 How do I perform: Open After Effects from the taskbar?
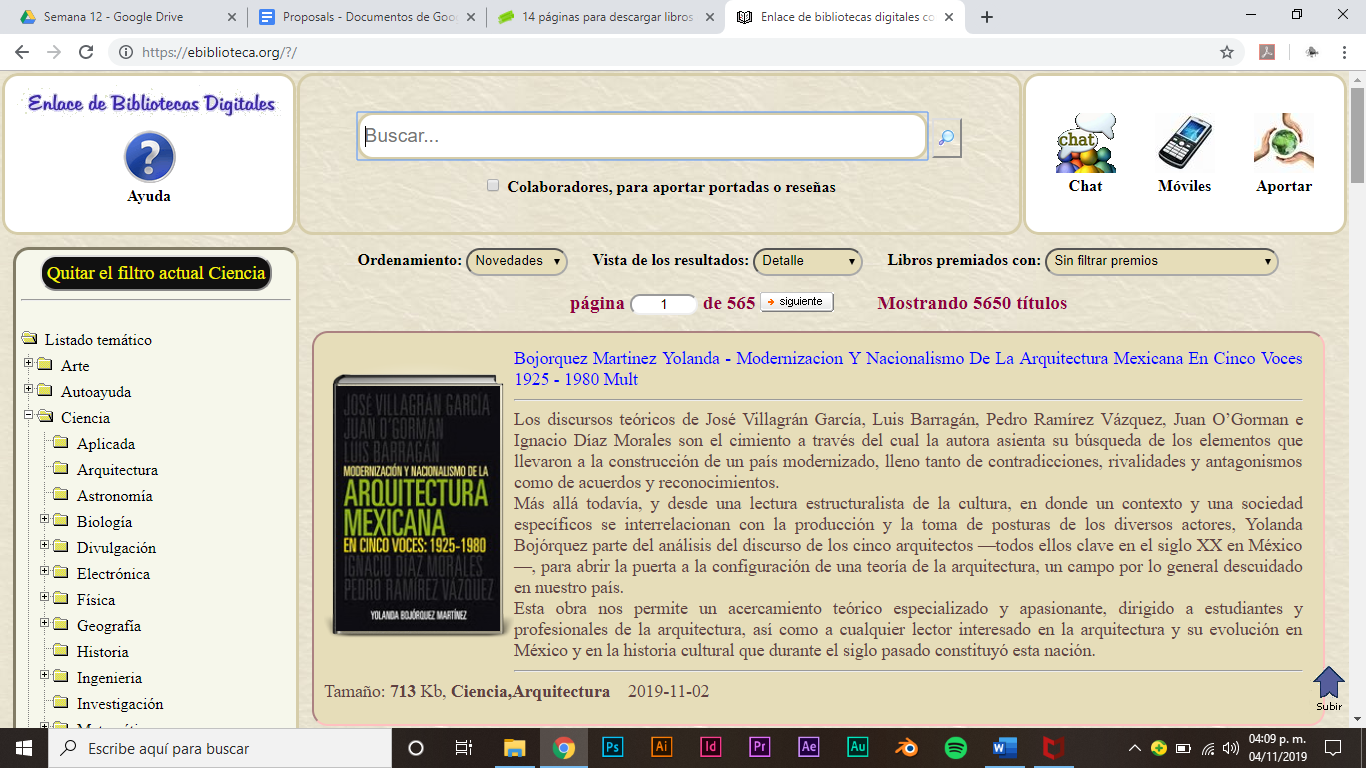[809, 747]
